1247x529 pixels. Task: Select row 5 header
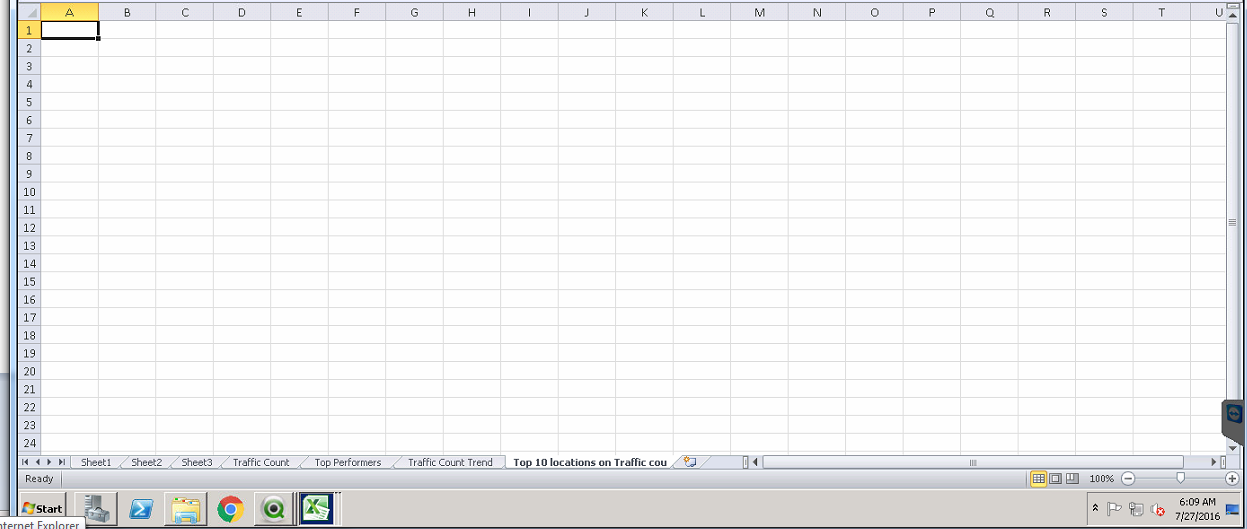(30, 102)
